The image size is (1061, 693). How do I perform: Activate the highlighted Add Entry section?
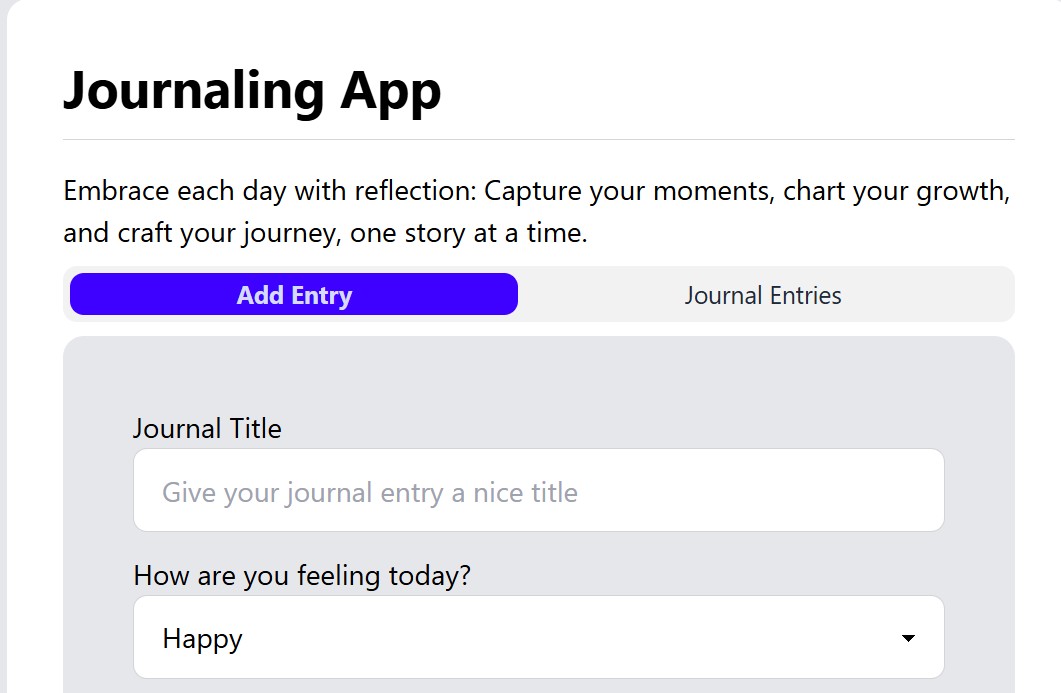(x=293, y=294)
